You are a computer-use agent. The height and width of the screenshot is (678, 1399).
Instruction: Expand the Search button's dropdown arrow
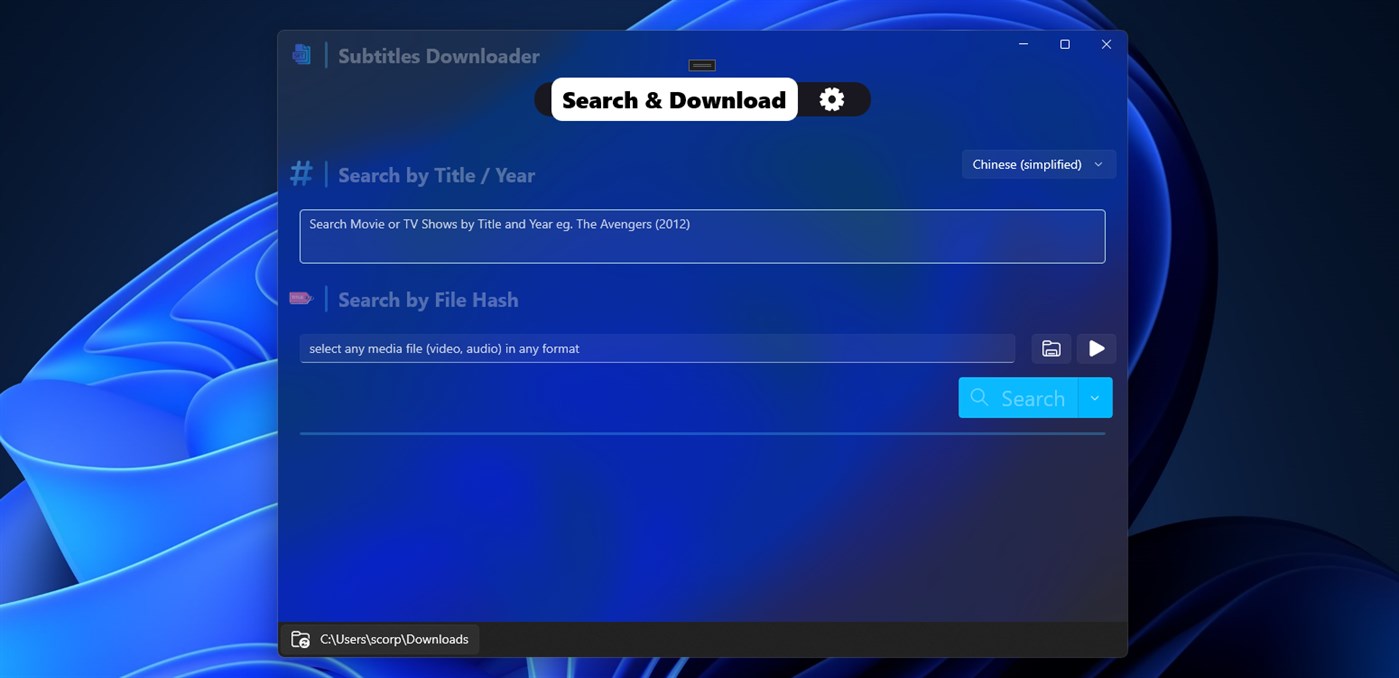tap(1096, 397)
